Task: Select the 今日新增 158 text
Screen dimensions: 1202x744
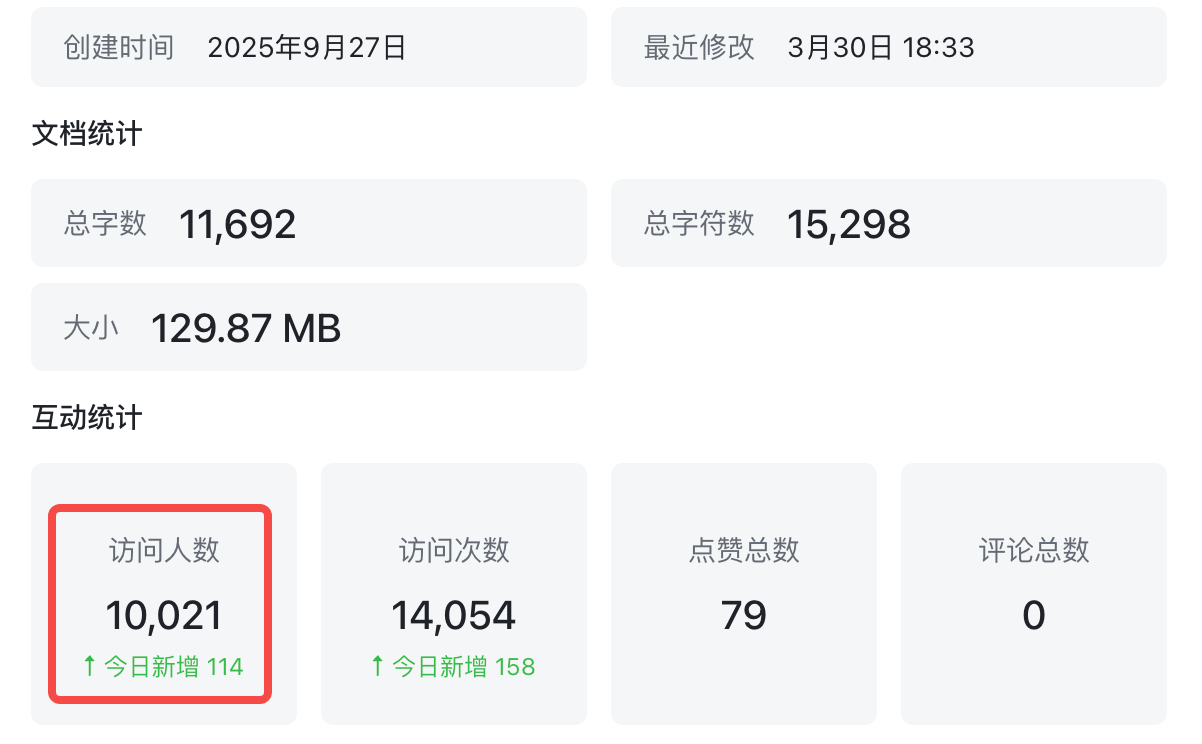Action: (x=463, y=666)
